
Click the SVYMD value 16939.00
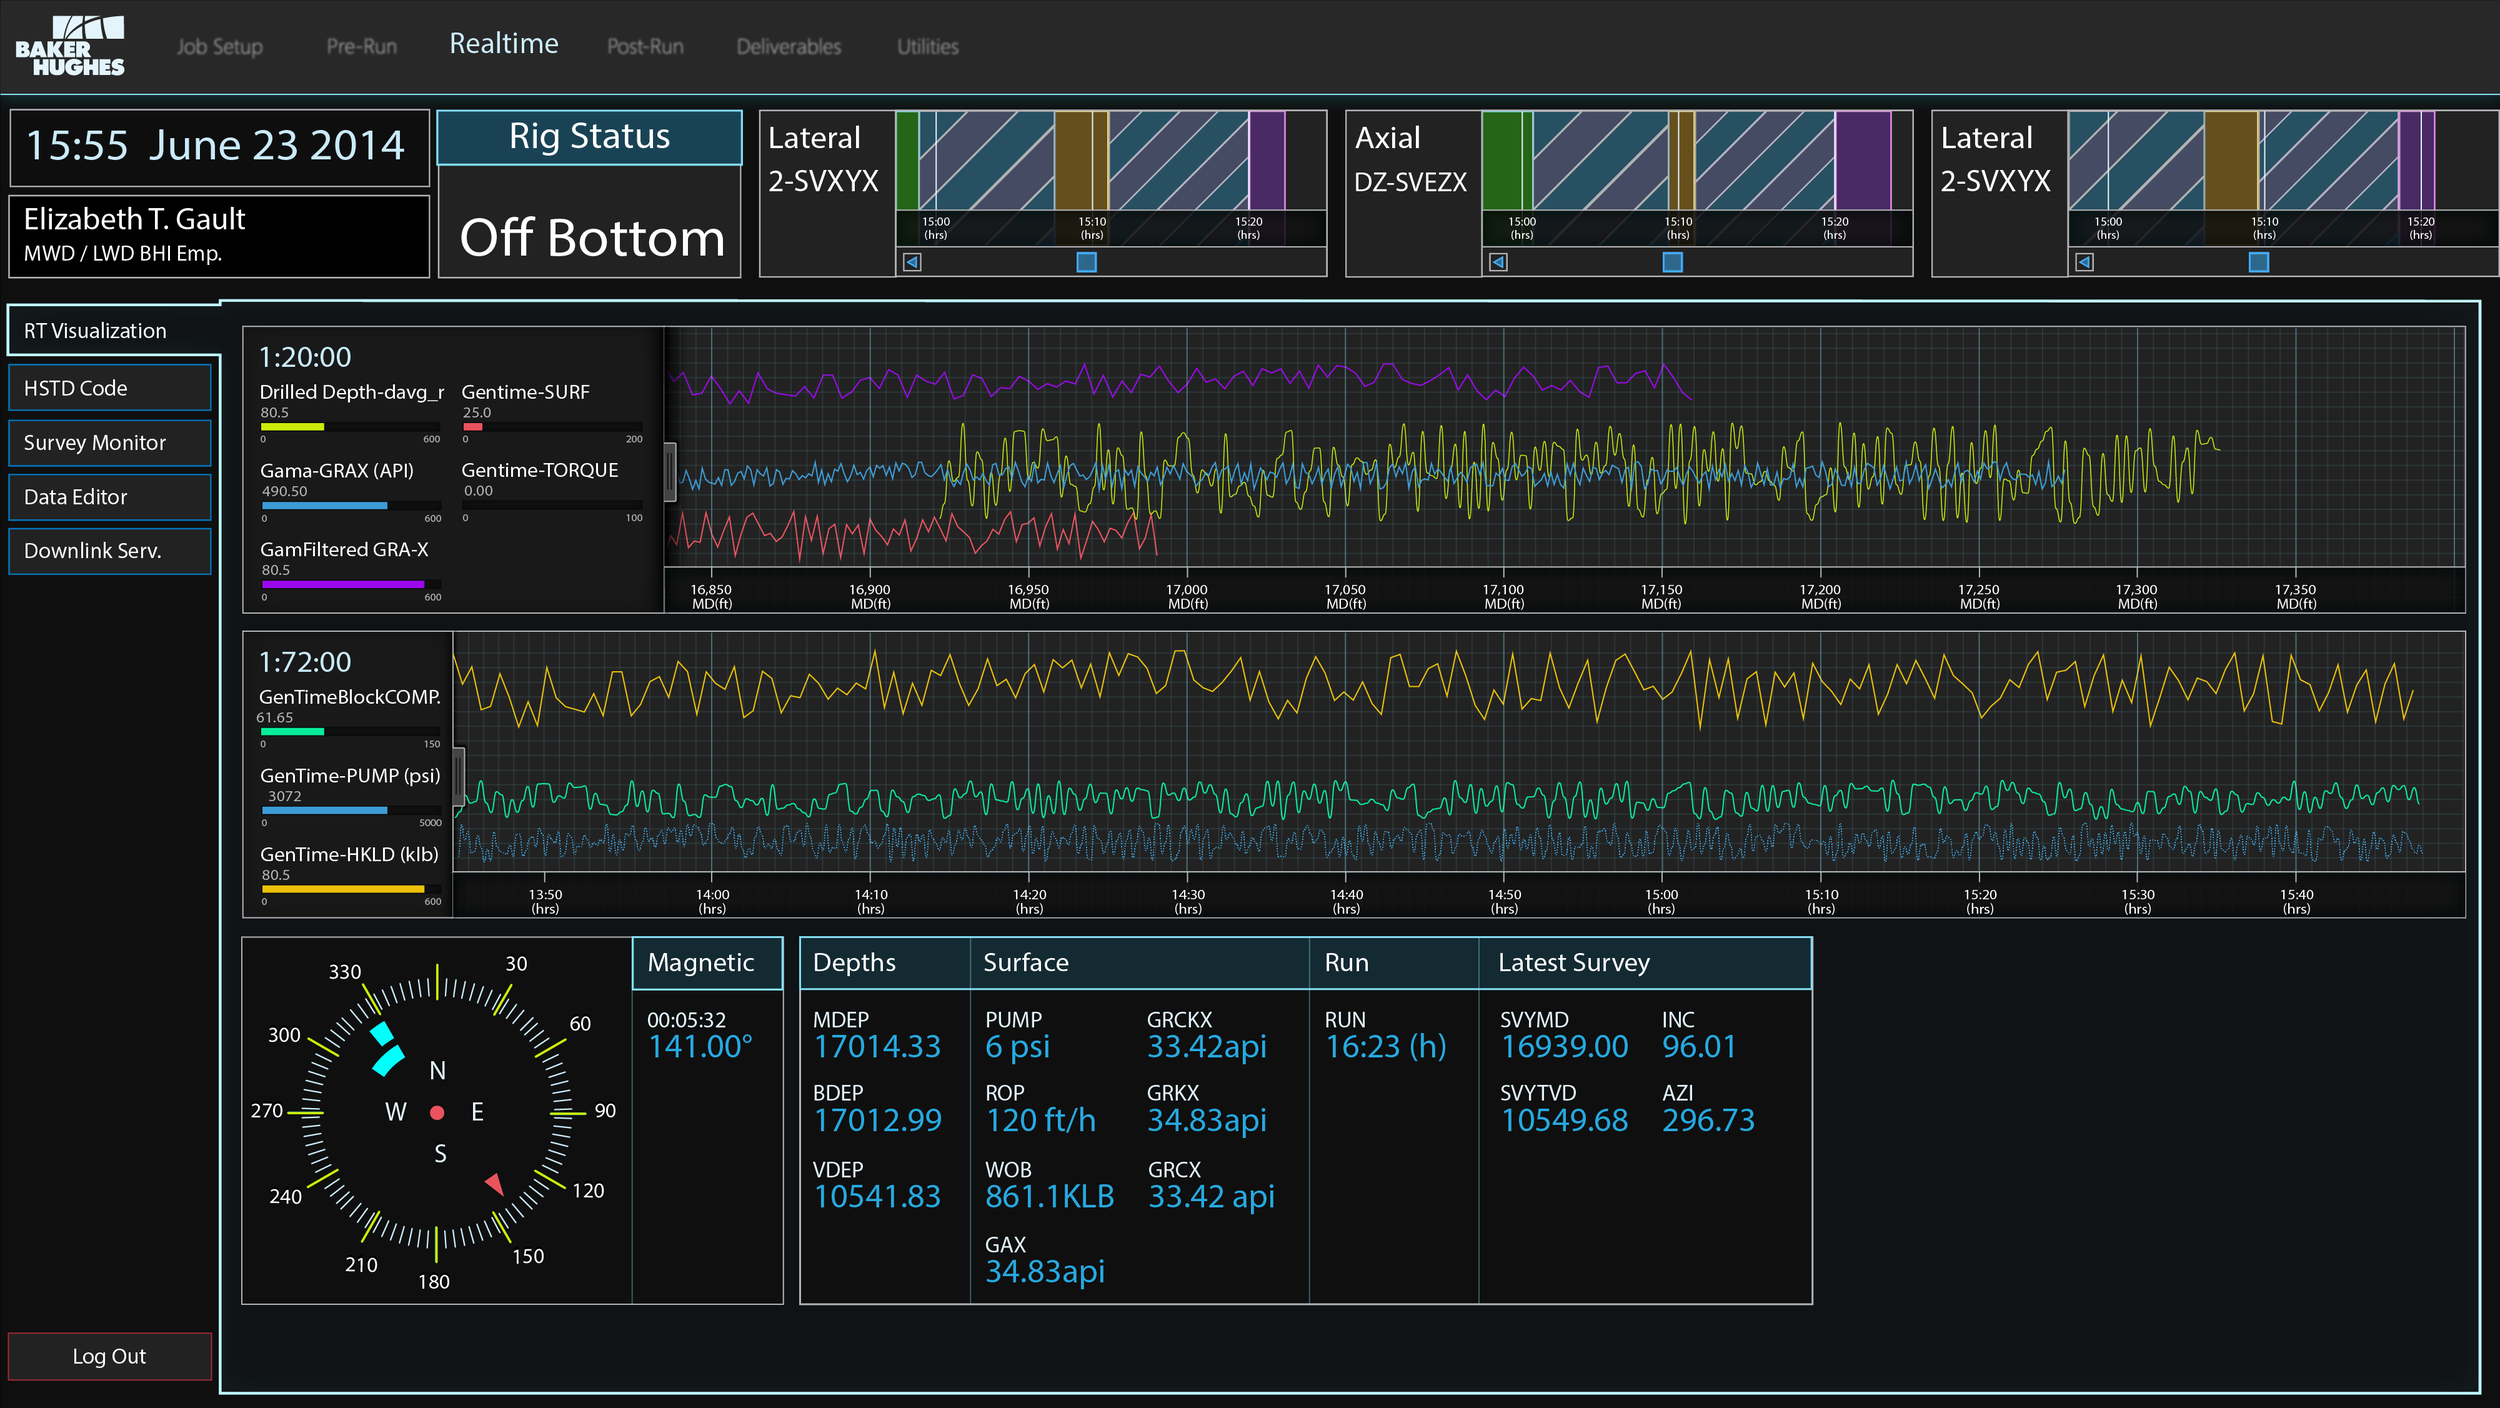(1565, 1047)
